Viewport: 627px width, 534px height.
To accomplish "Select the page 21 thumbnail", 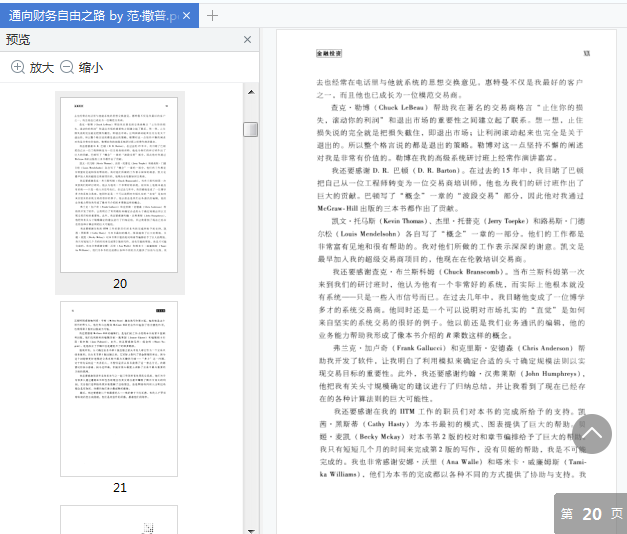I will coord(119,389).
